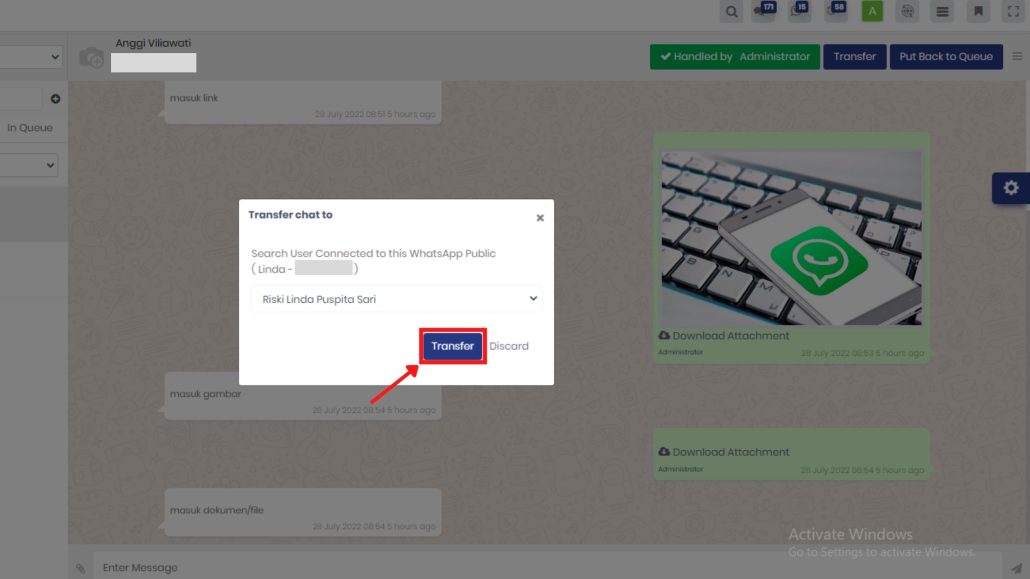Viewport: 1030px width, 579px height.
Task: Click Put Back to Queue button
Action: 946,57
